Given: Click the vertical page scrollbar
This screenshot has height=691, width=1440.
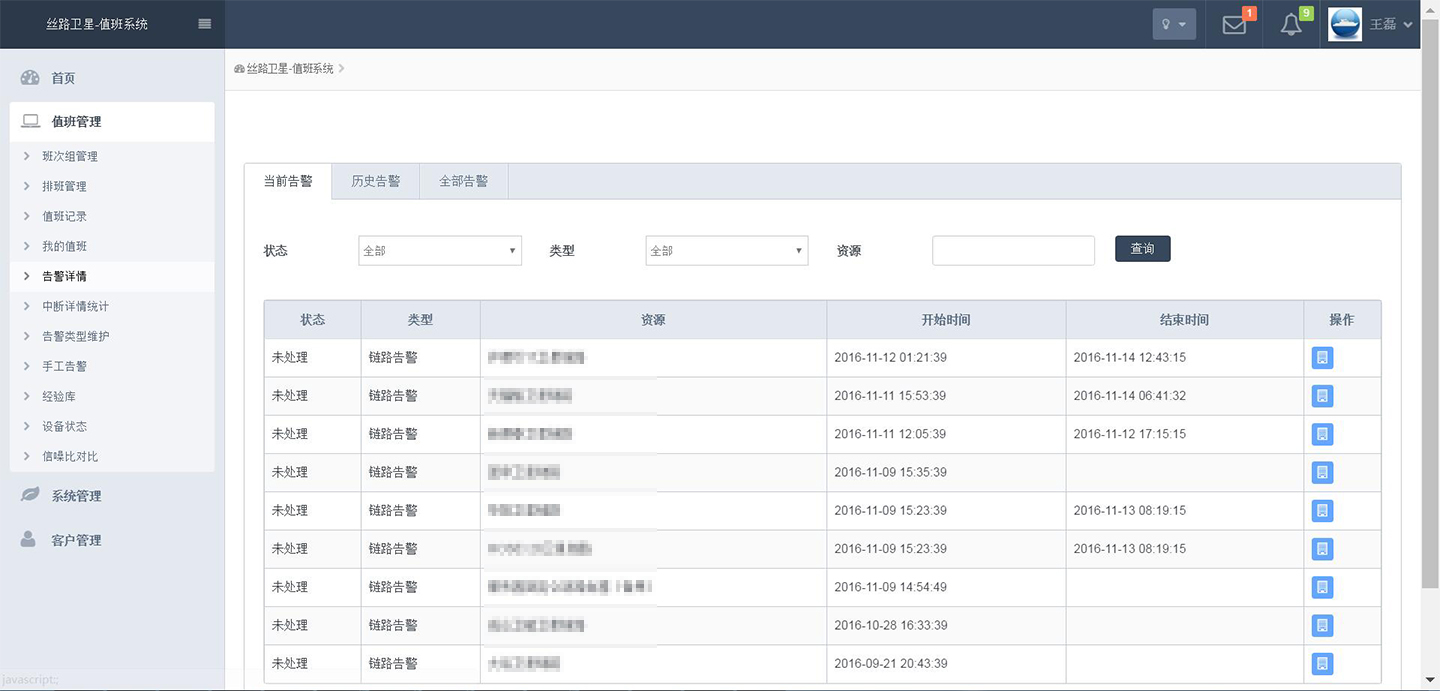Looking at the screenshot, I should pos(1430,300).
